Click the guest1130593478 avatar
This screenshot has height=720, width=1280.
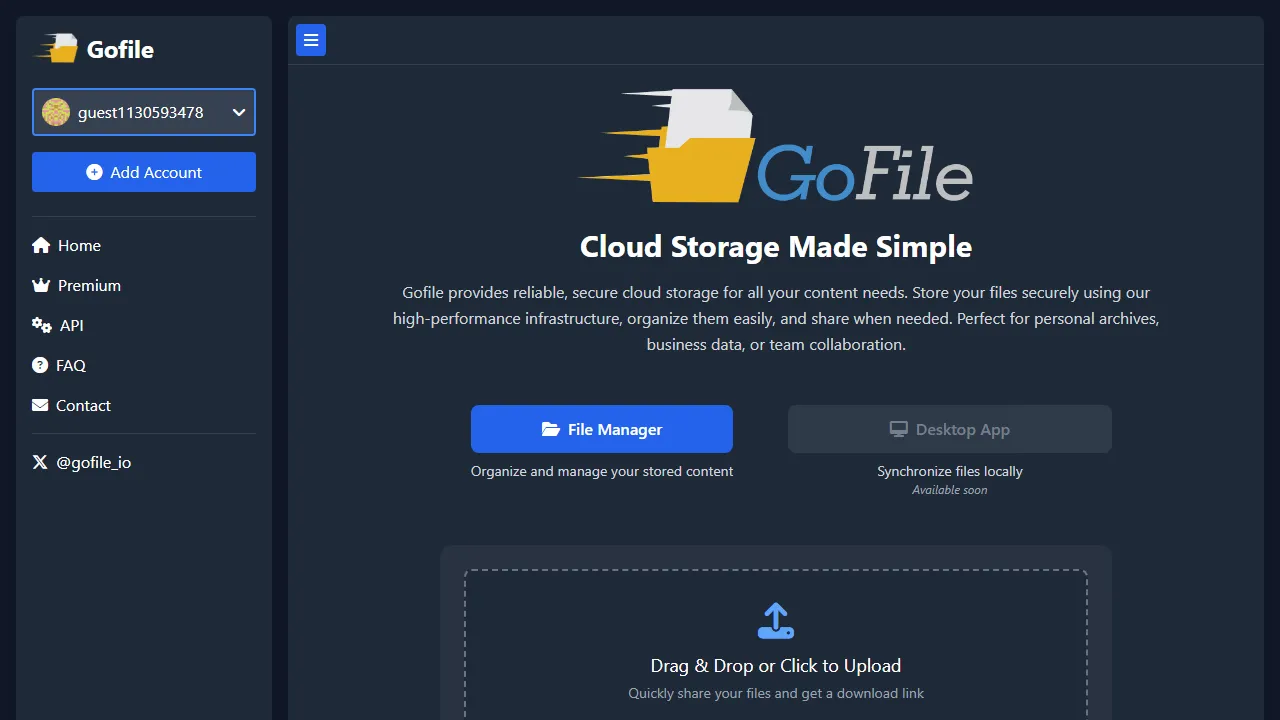pos(56,112)
